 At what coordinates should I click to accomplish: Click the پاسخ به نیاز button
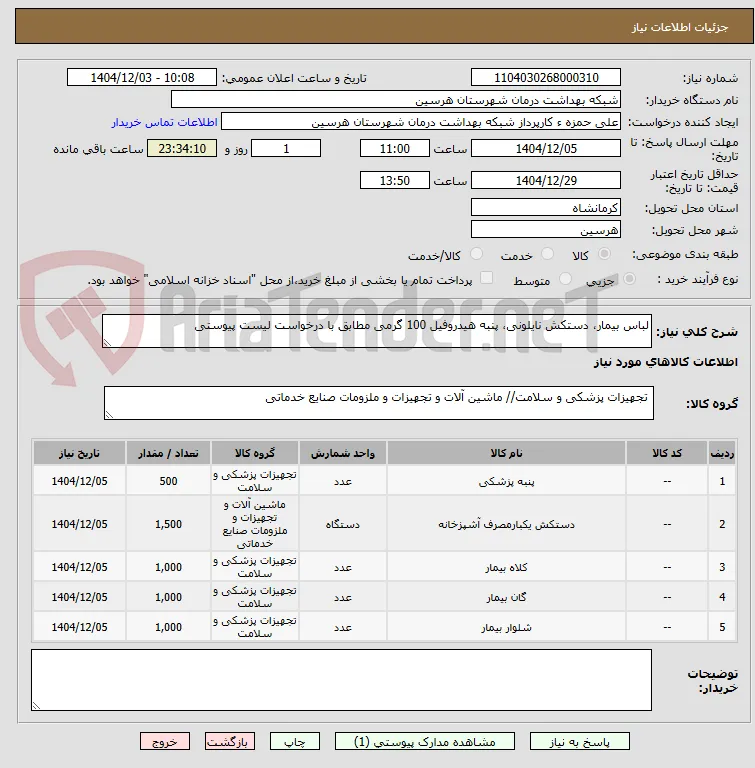580,742
